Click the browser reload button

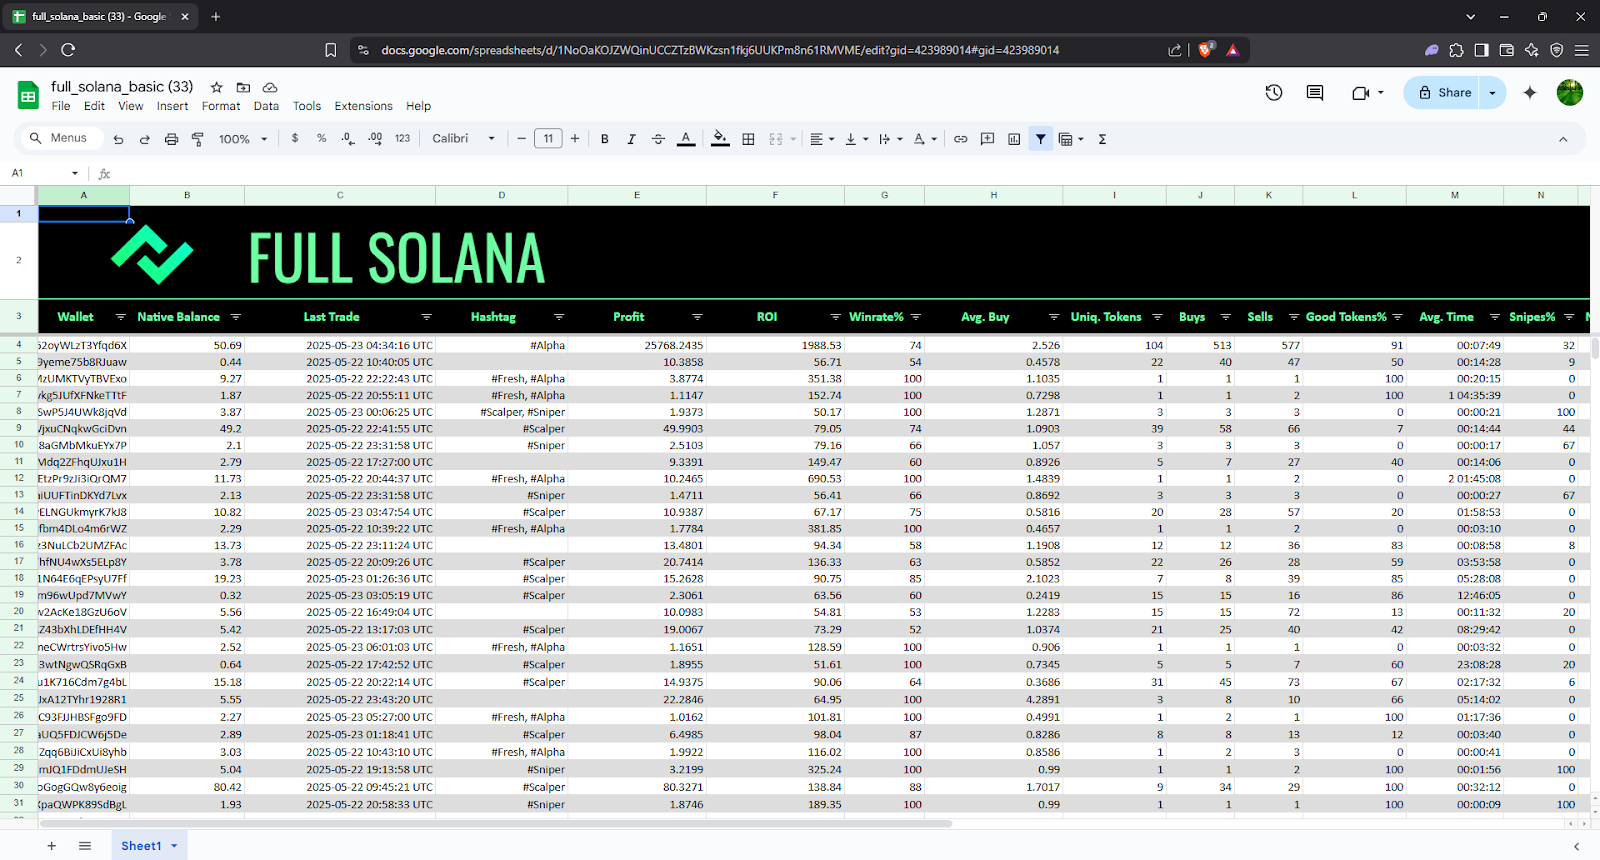coord(68,49)
